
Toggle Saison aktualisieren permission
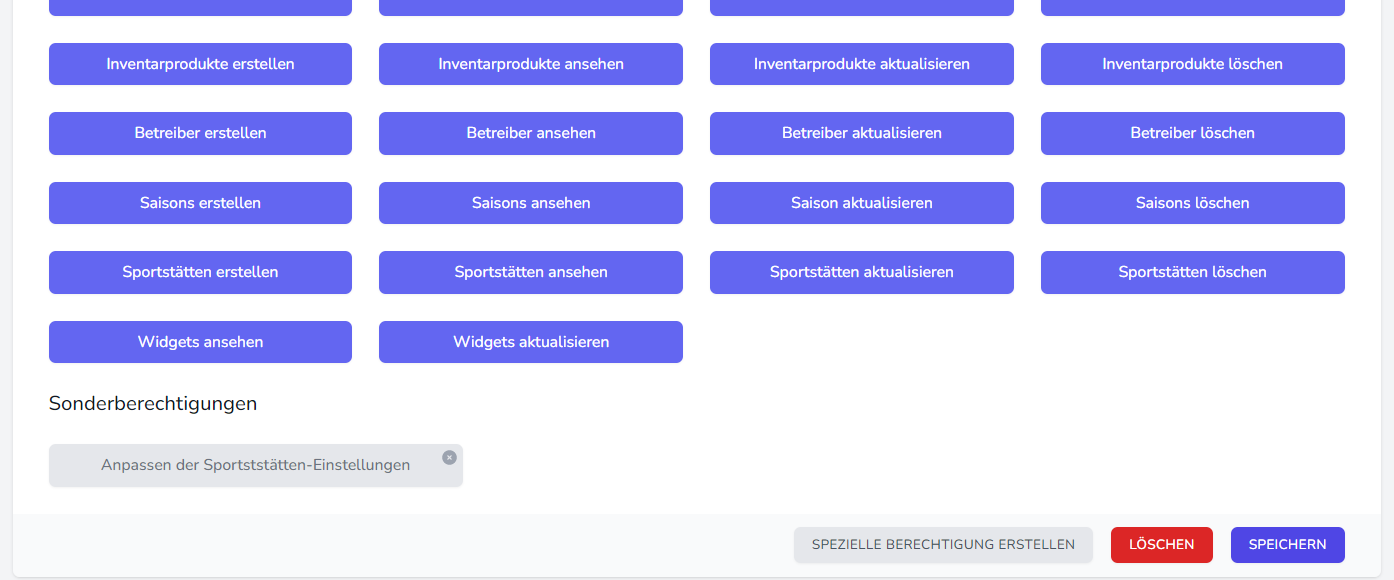[x=861, y=203]
